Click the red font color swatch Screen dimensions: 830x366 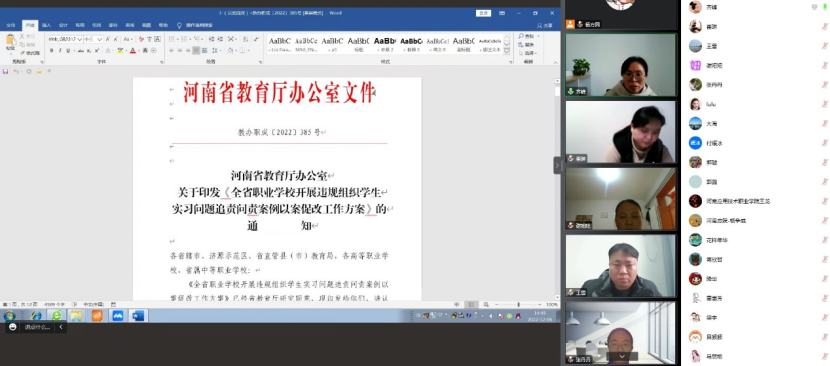[x=133, y=51]
